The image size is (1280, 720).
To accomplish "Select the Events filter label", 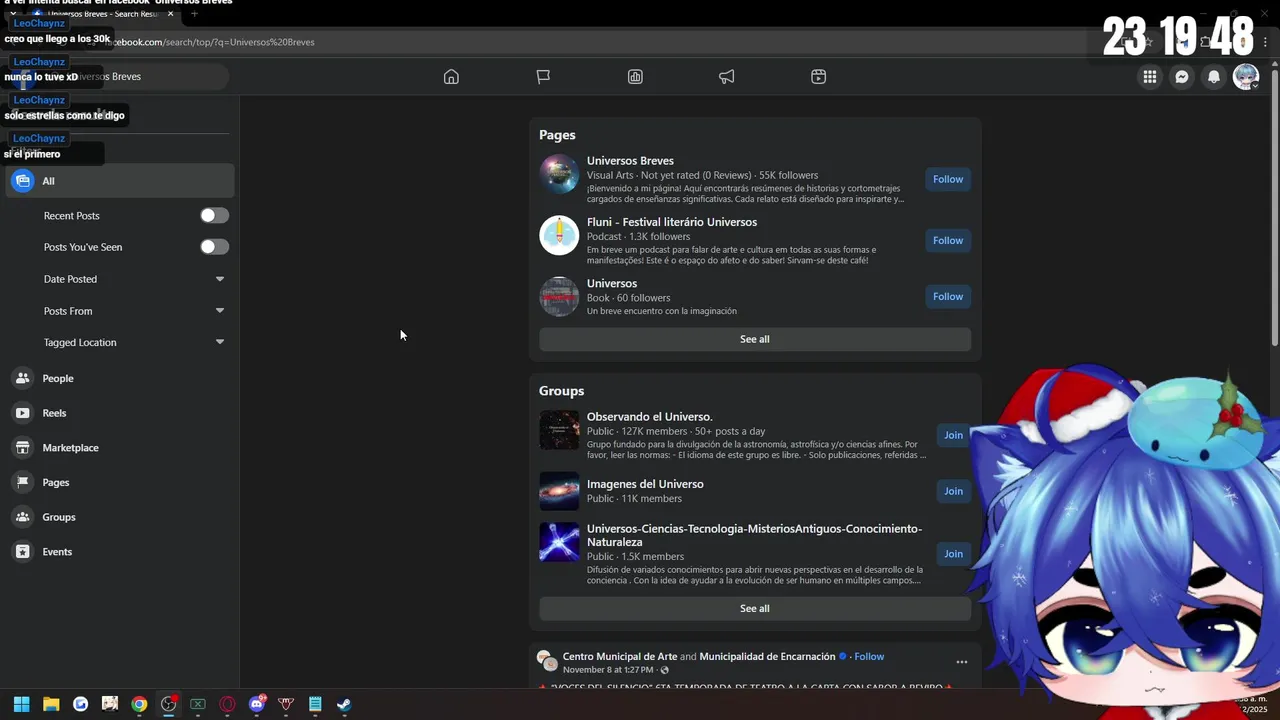I will (x=57, y=552).
